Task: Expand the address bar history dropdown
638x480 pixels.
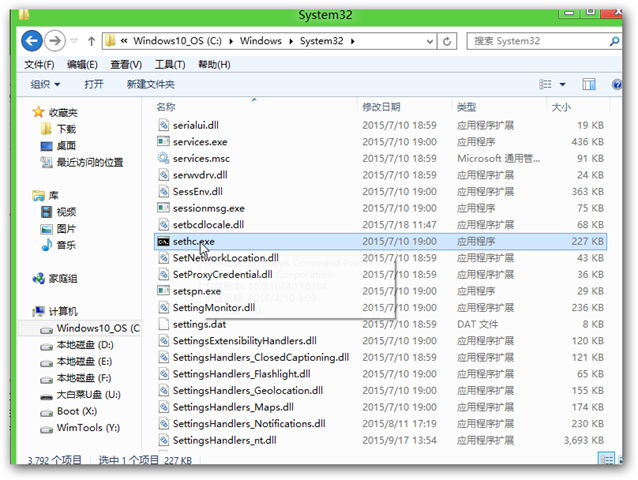Action: (x=430, y=41)
